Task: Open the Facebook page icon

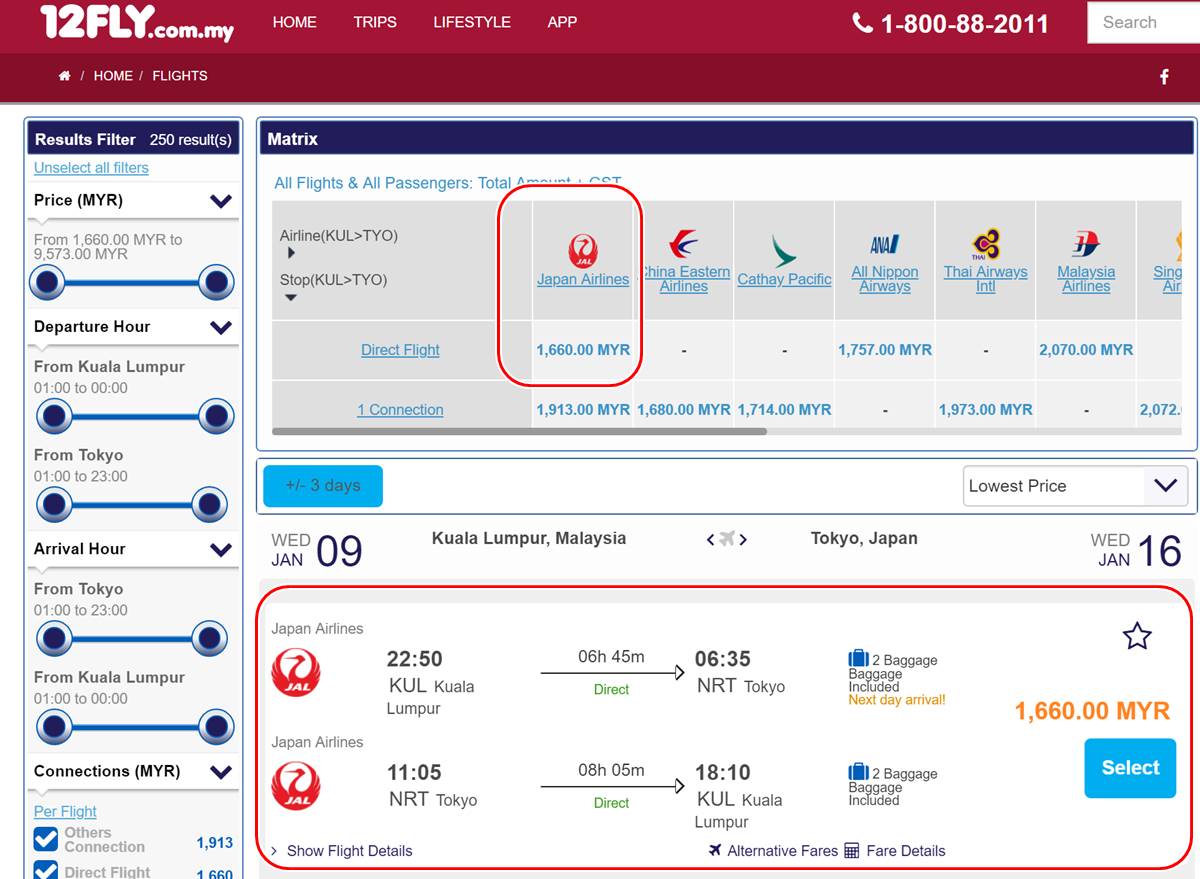Action: [1164, 77]
